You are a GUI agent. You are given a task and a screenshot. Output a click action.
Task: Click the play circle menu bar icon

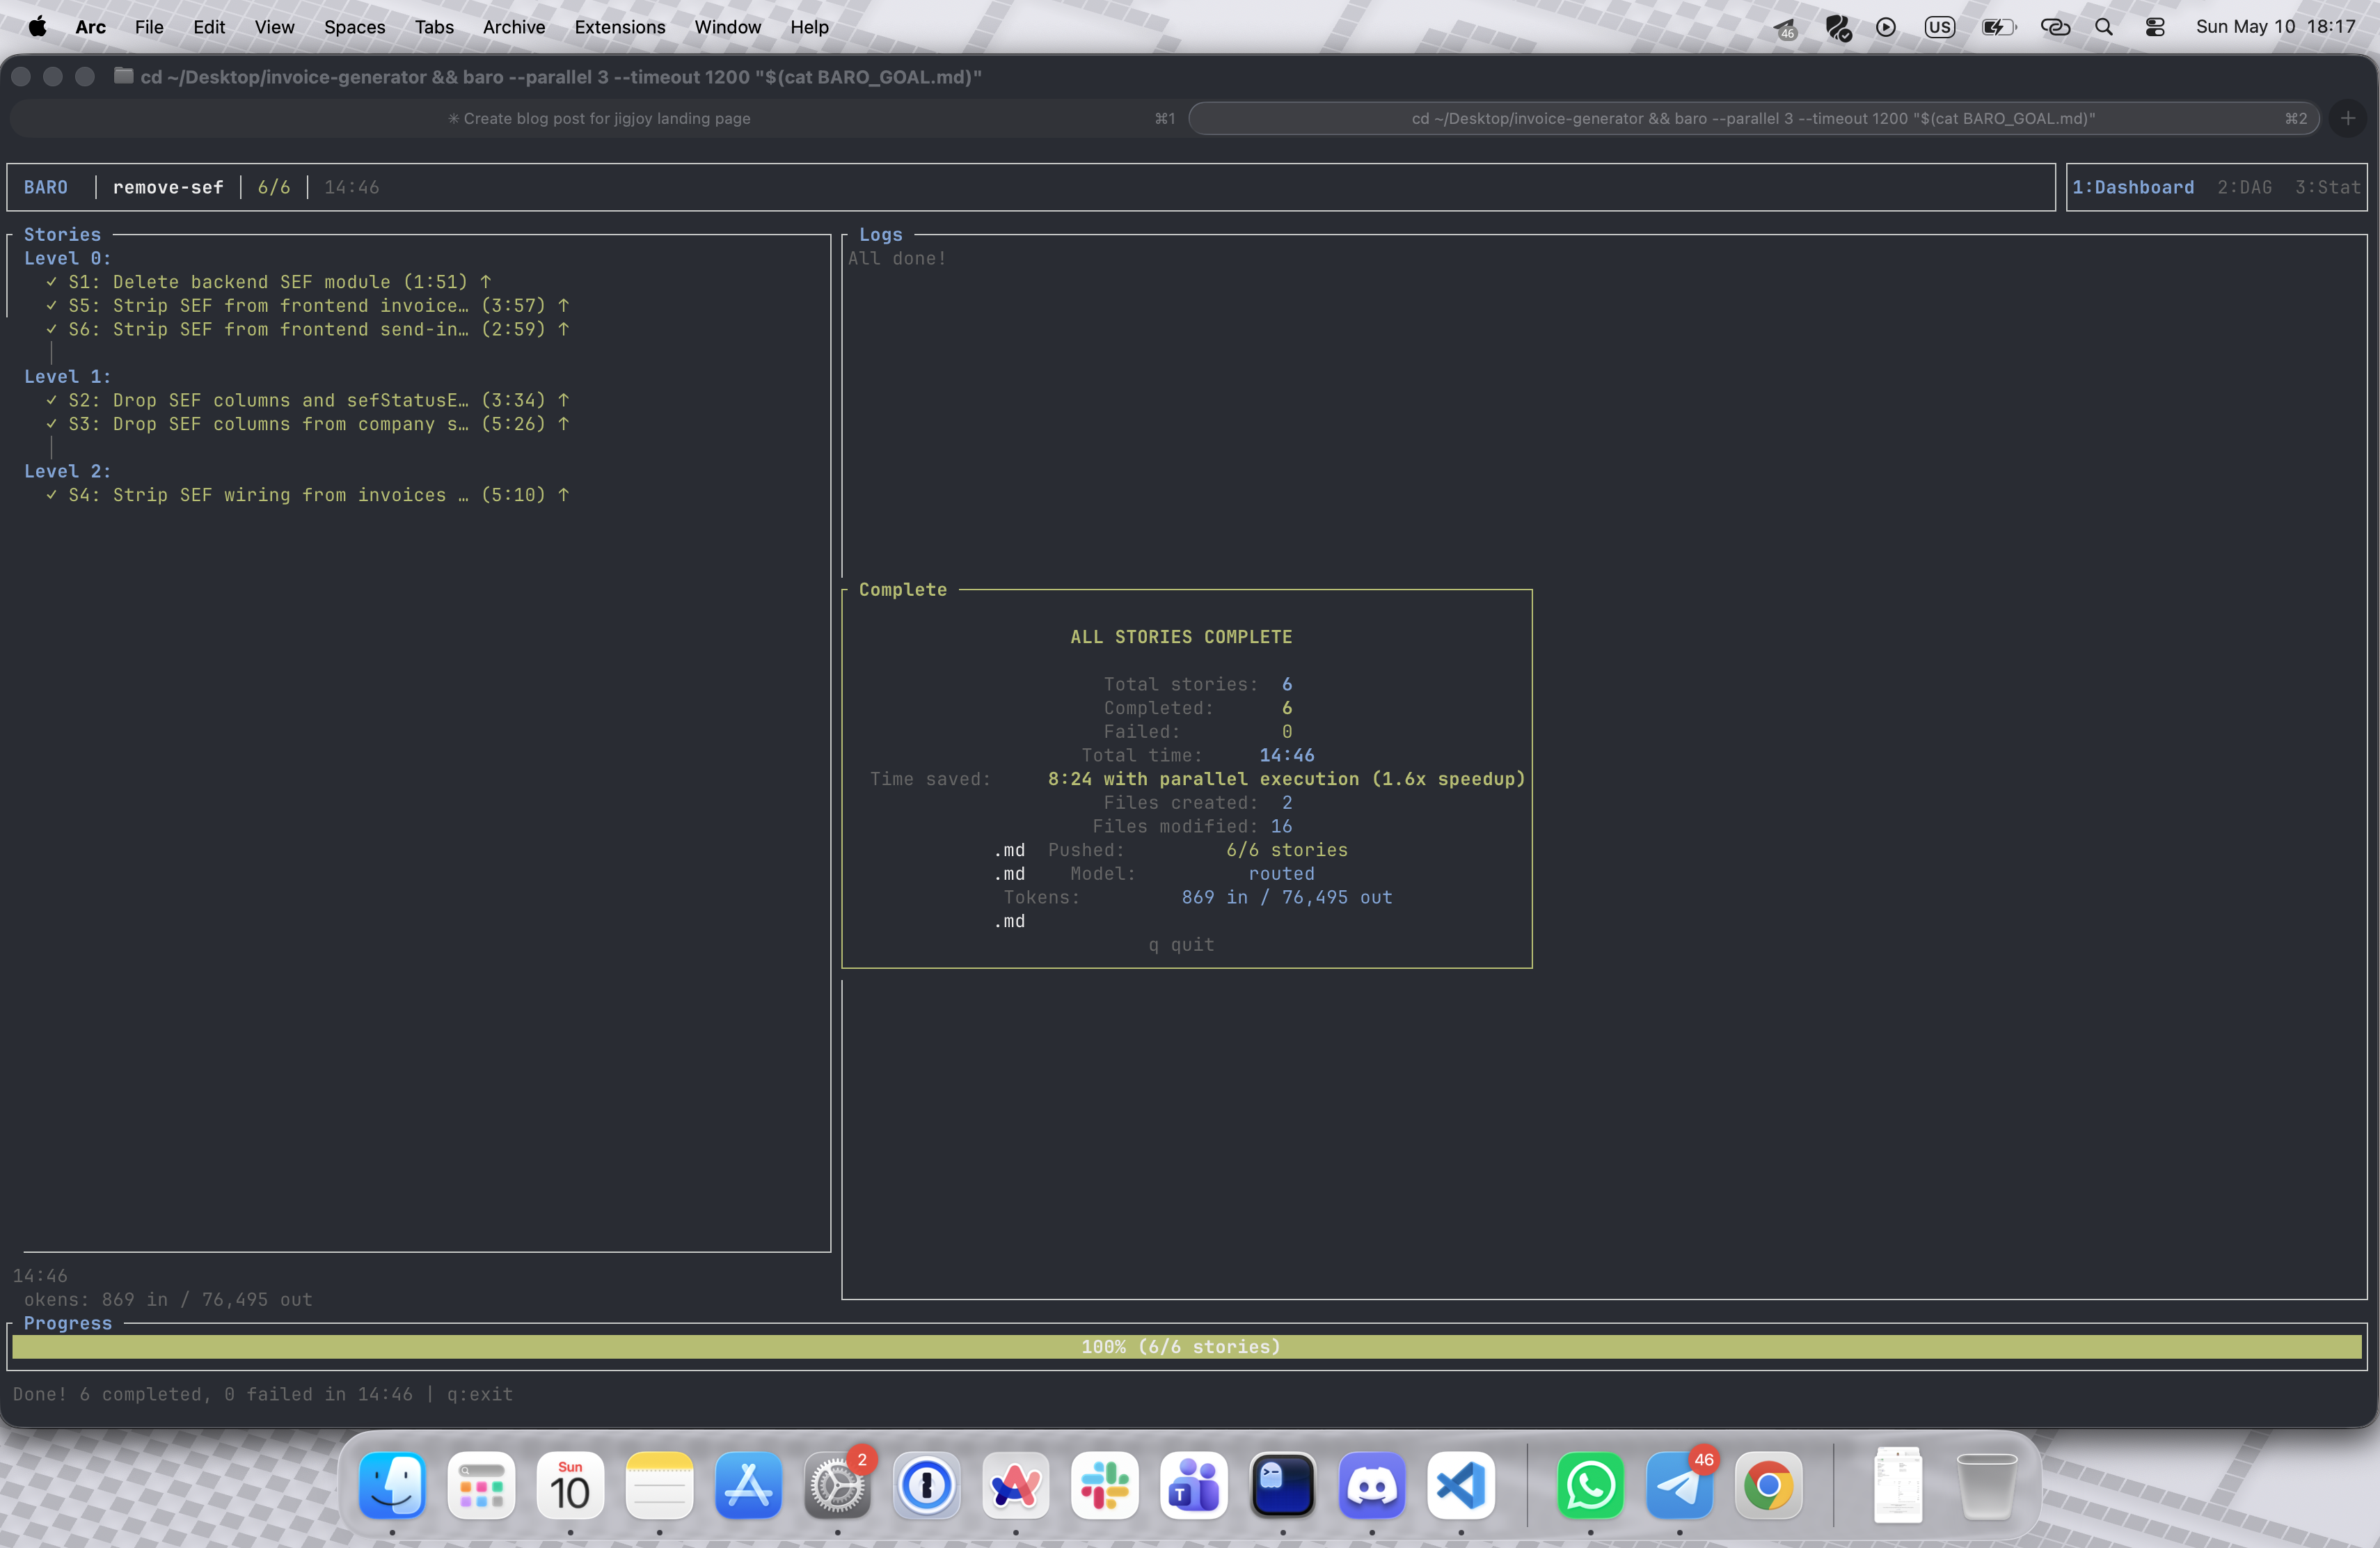tap(1886, 27)
